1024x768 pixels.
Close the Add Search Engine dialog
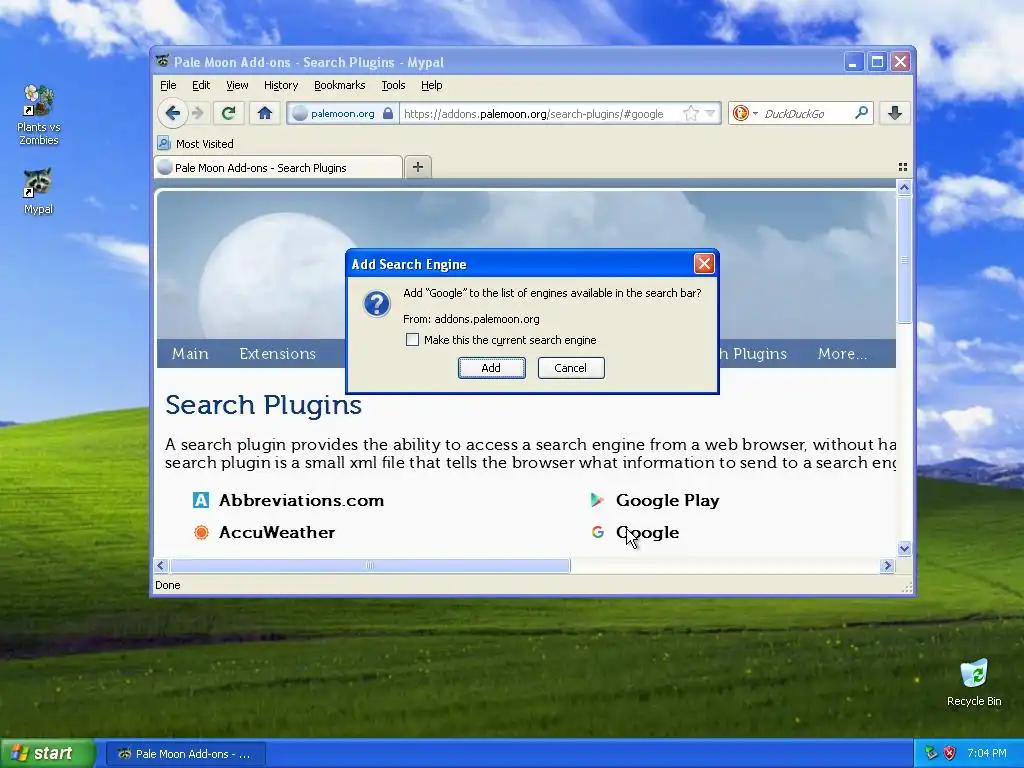tap(703, 264)
